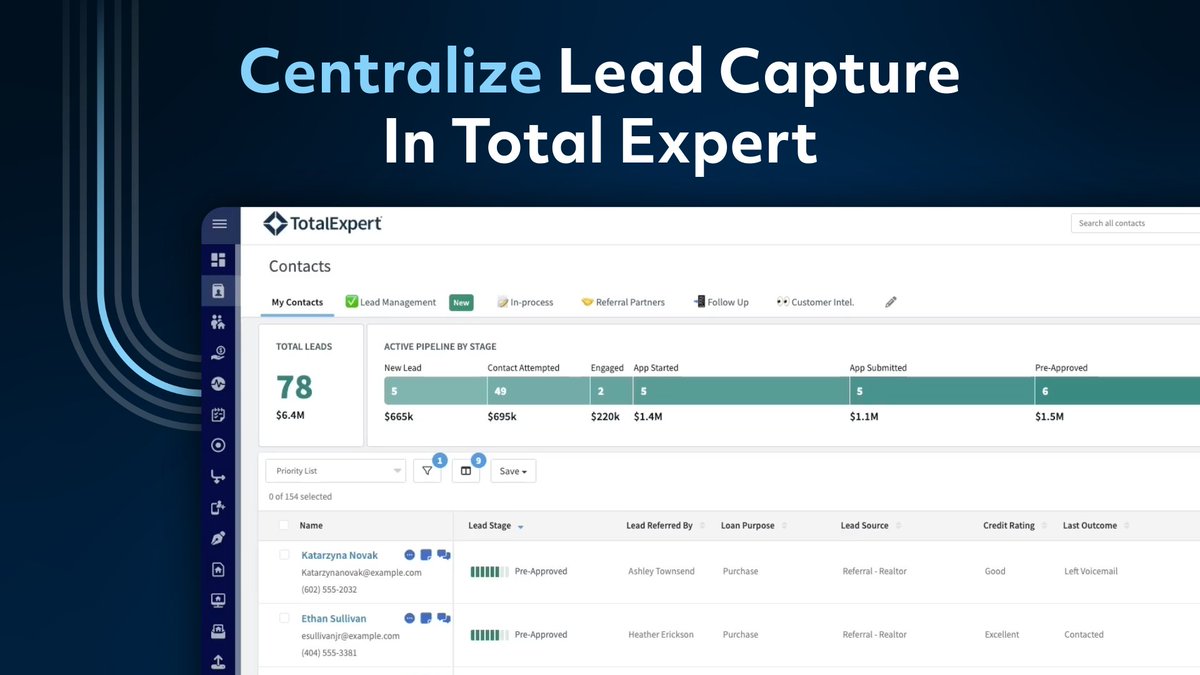Image resolution: width=1200 pixels, height=675 pixels.
Task: Open the chat icon for Katarzyna Novak
Action: pyautogui.click(x=444, y=555)
